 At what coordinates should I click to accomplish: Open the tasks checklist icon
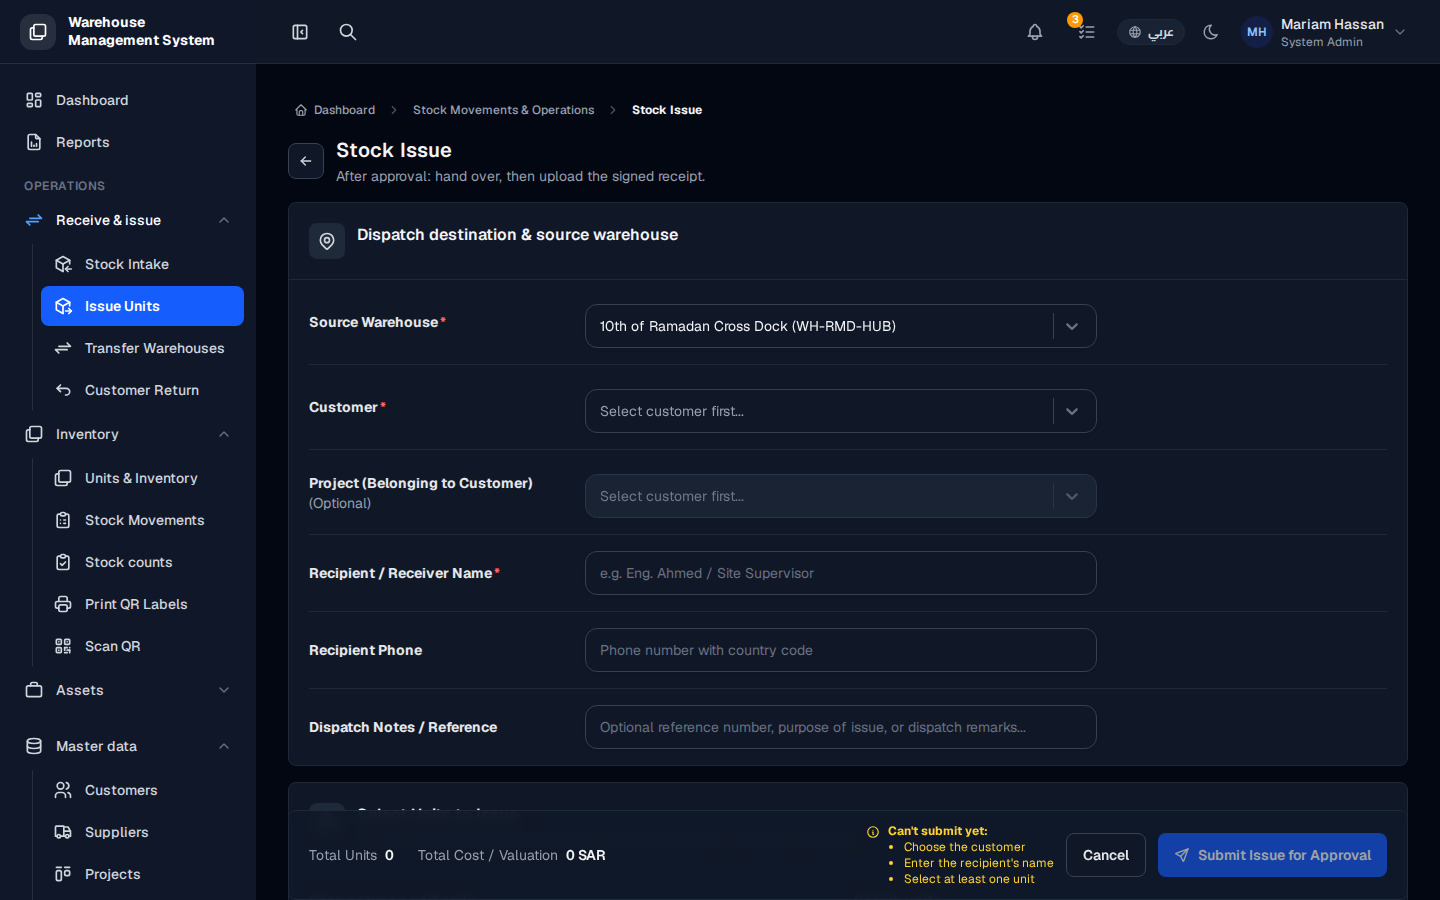(x=1086, y=32)
